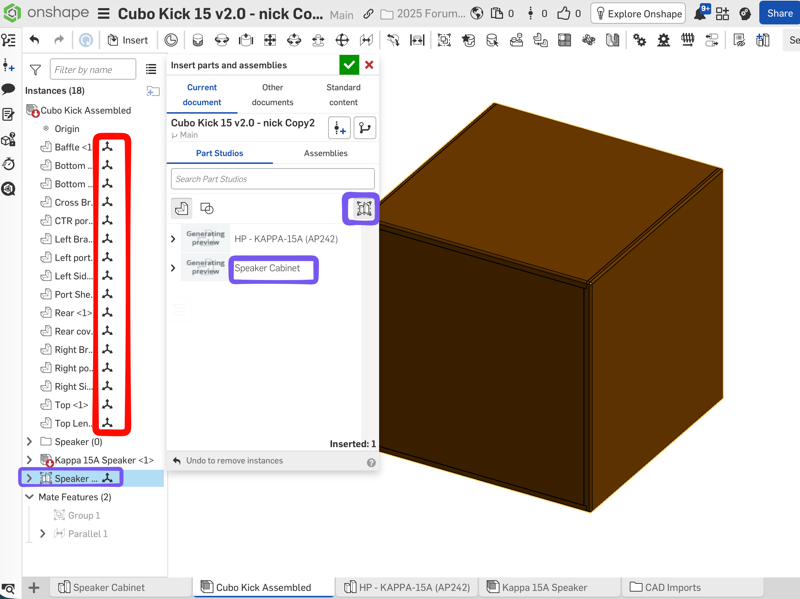Click the Undo arrow

tap(34, 40)
